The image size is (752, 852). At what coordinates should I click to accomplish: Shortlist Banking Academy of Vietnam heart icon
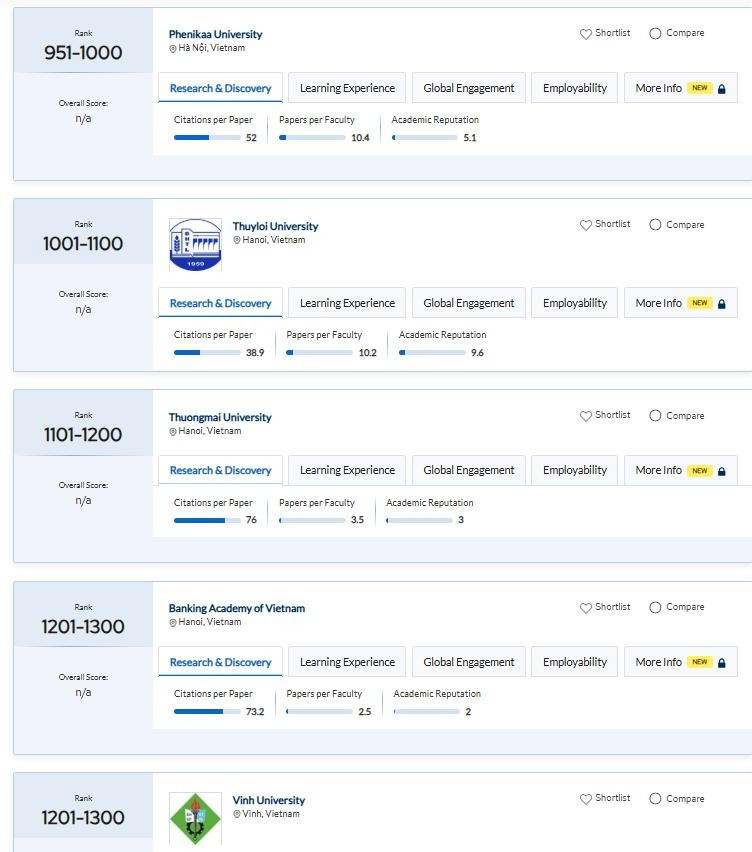[x=586, y=608]
